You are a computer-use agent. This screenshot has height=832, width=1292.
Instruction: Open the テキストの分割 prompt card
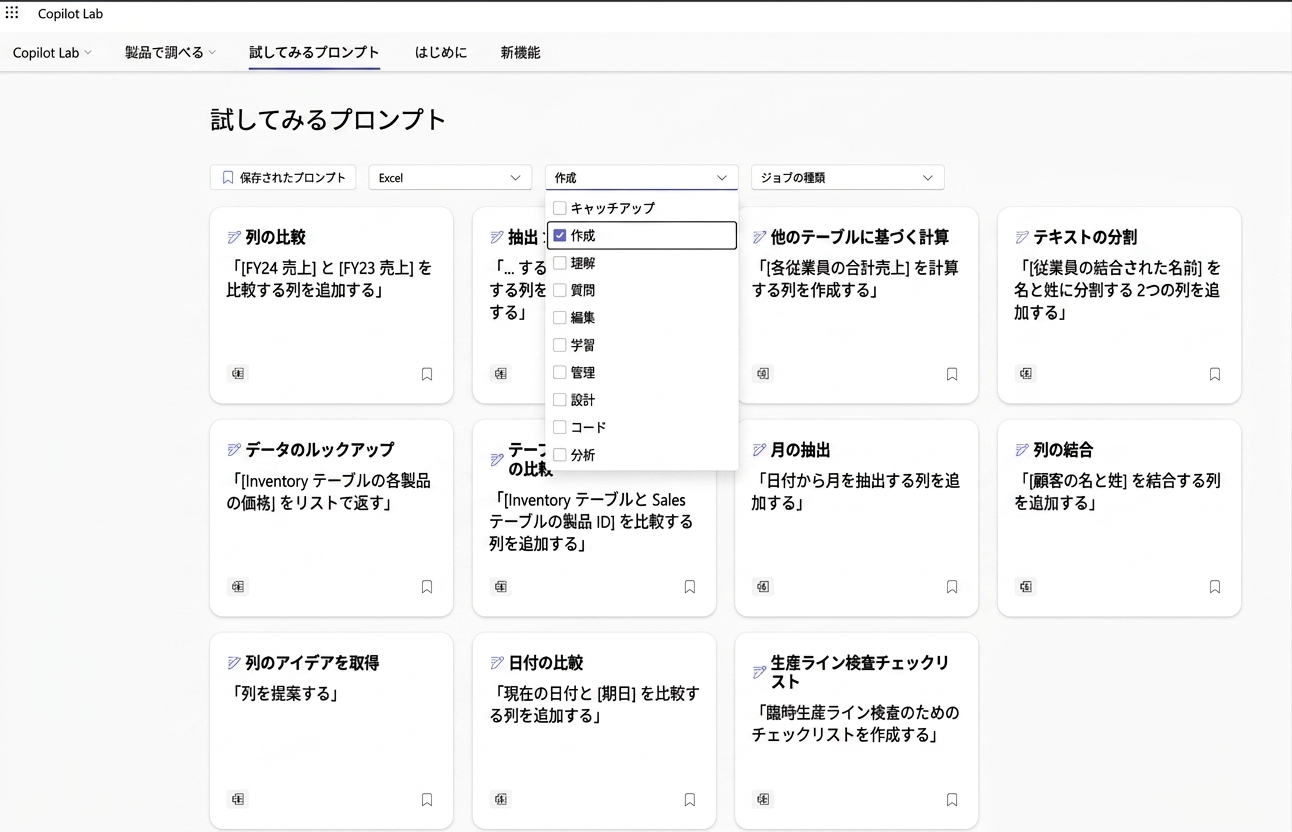tap(1119, 305)
